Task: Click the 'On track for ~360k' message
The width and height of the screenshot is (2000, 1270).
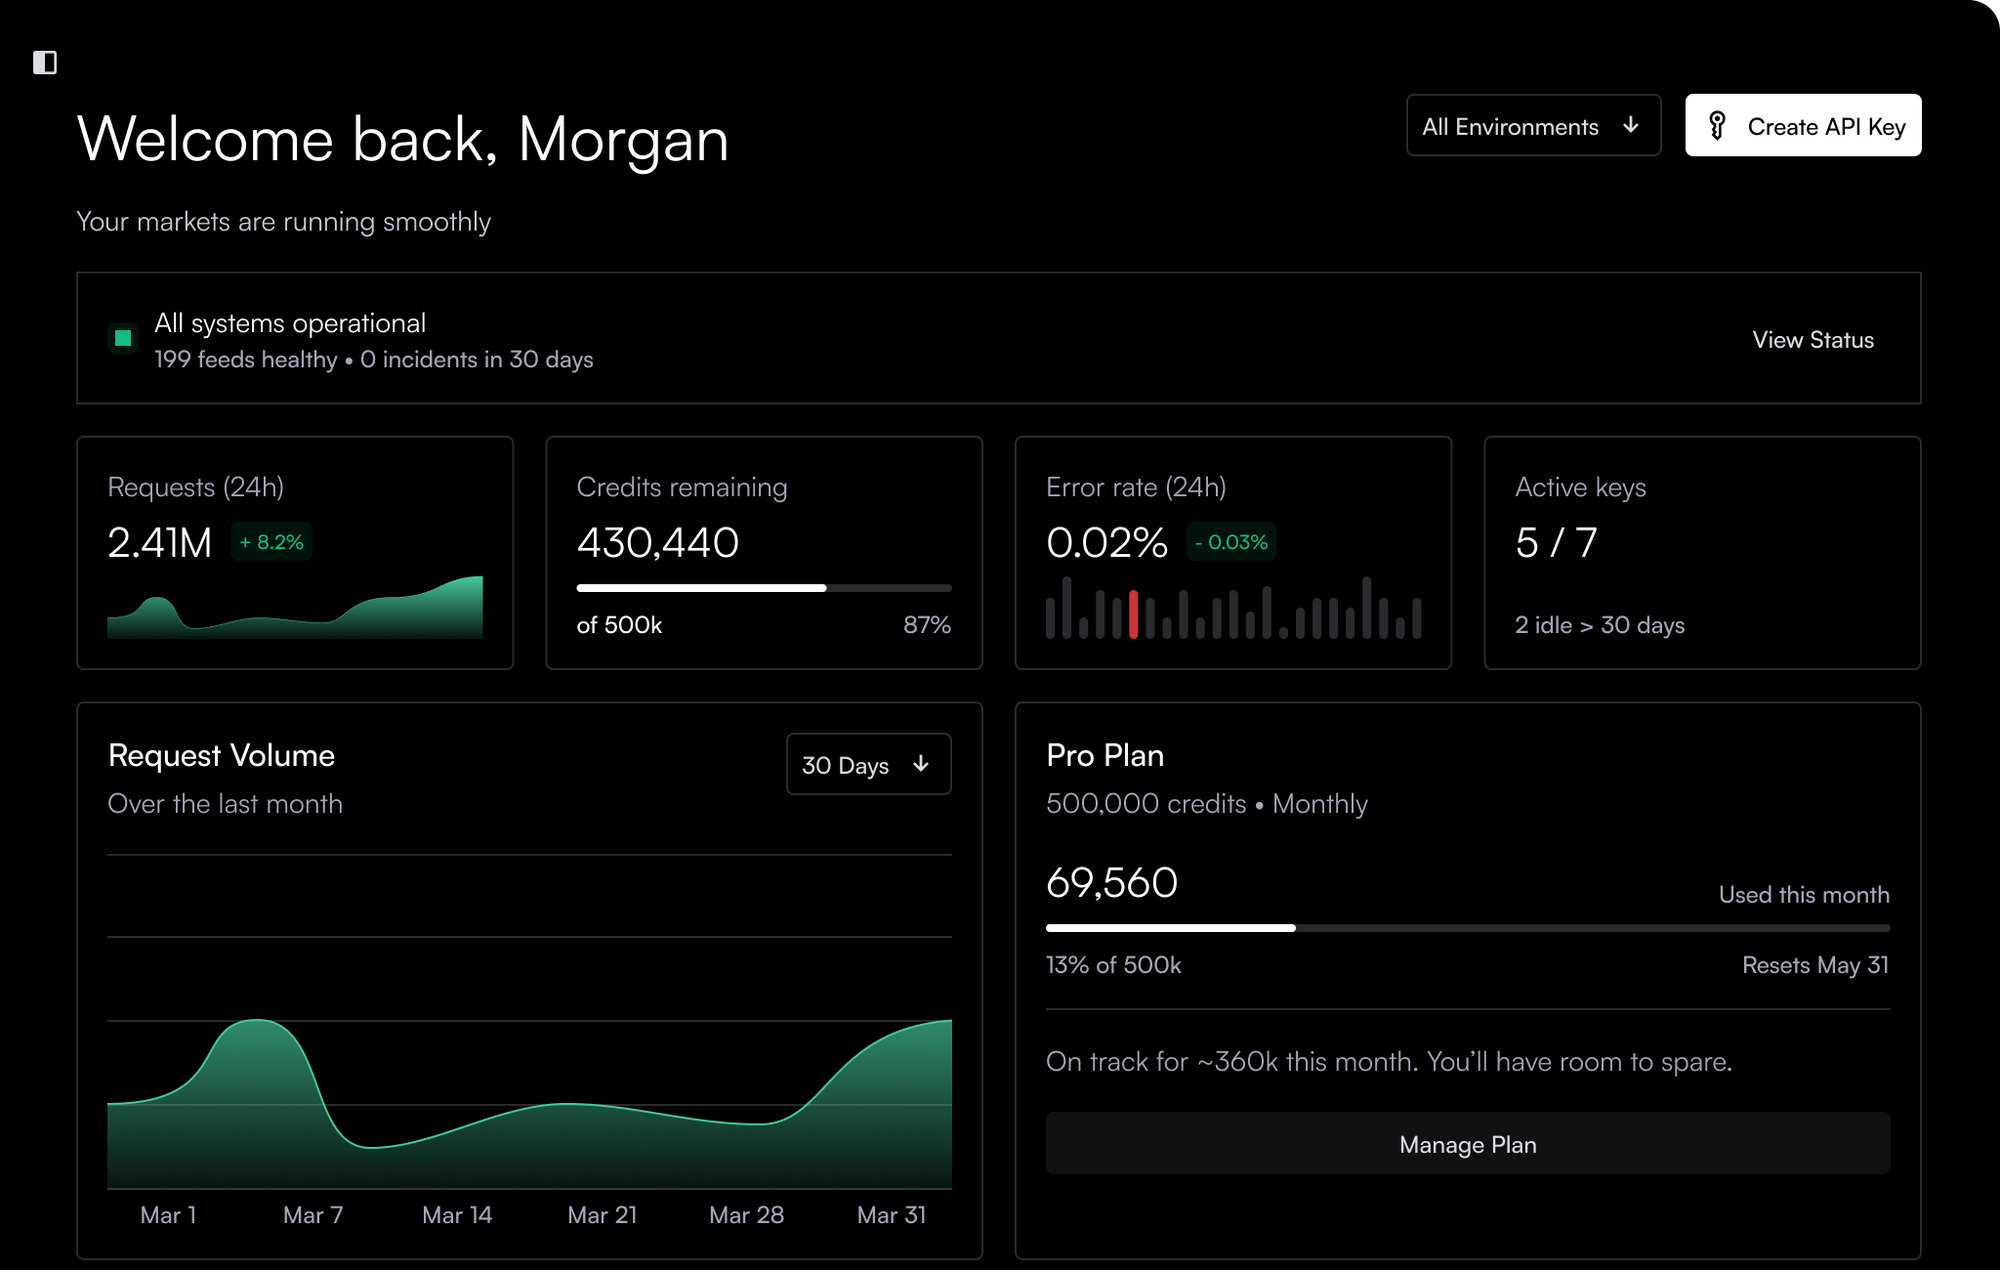Action: coord(1389,1061)
